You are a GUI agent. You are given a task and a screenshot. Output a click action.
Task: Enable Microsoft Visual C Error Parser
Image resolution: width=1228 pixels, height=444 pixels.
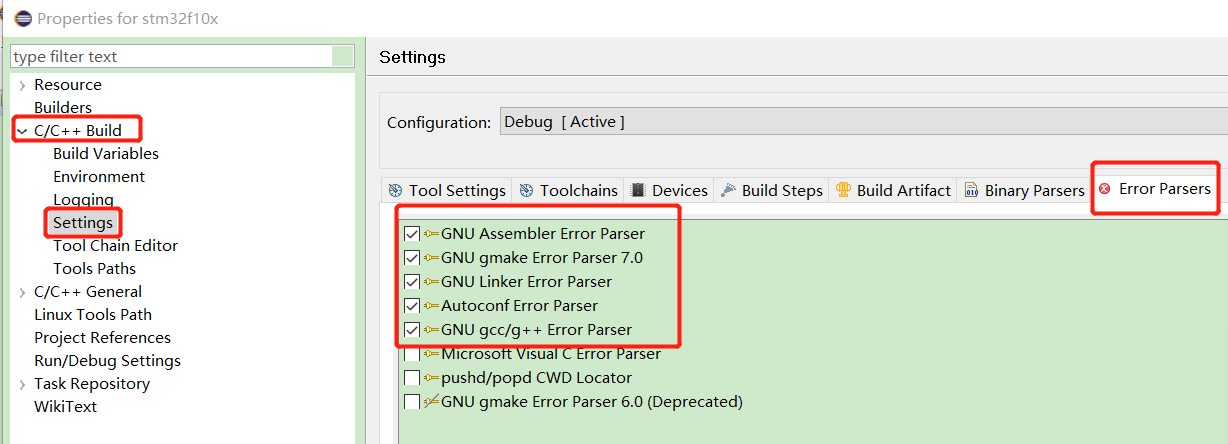pos(412,354)
